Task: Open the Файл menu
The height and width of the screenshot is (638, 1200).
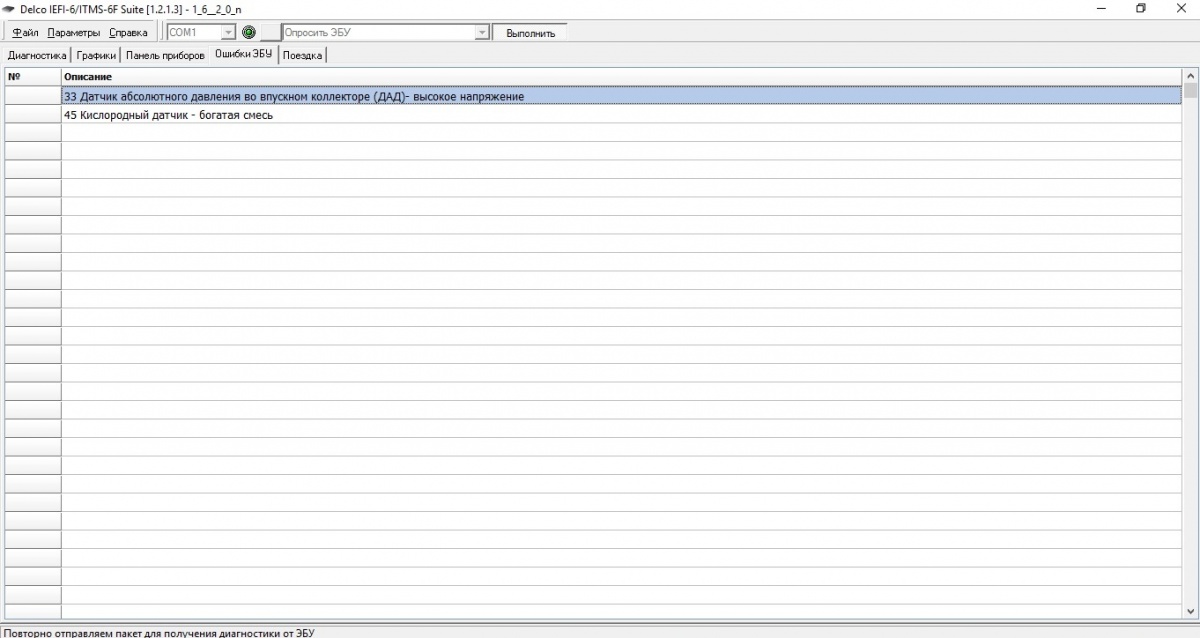Action: click(x=25, y=32)
